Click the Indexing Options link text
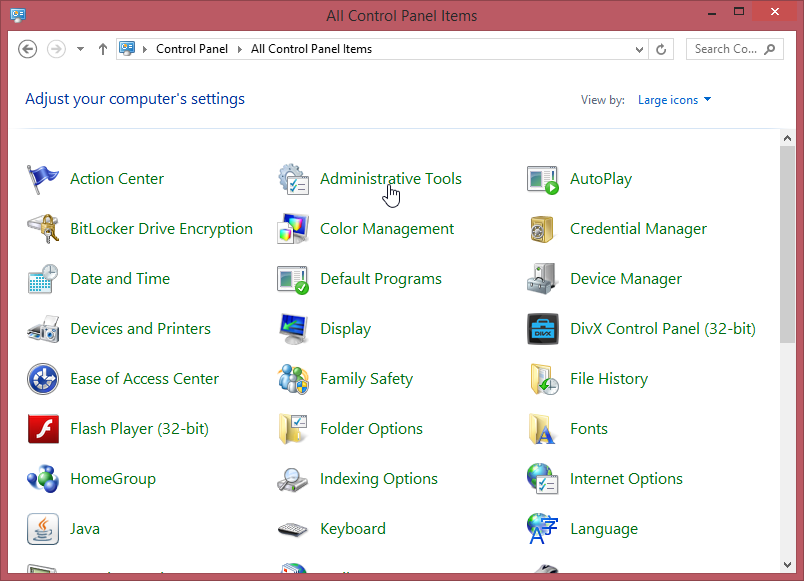The image size is (804, 581). [379, 479]
